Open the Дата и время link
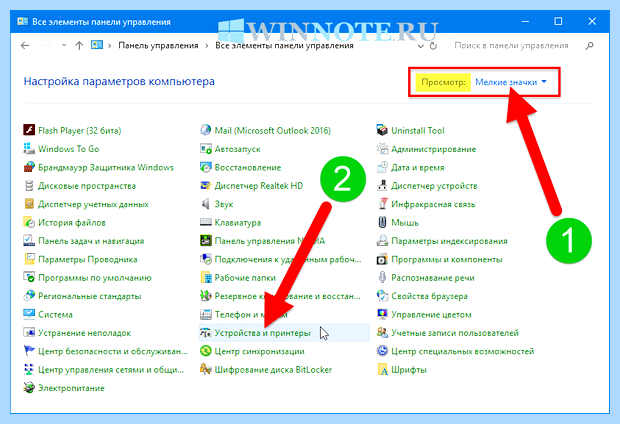Viewport: 620px width, 424px height. pyautogui.click(x=418, y=168)
